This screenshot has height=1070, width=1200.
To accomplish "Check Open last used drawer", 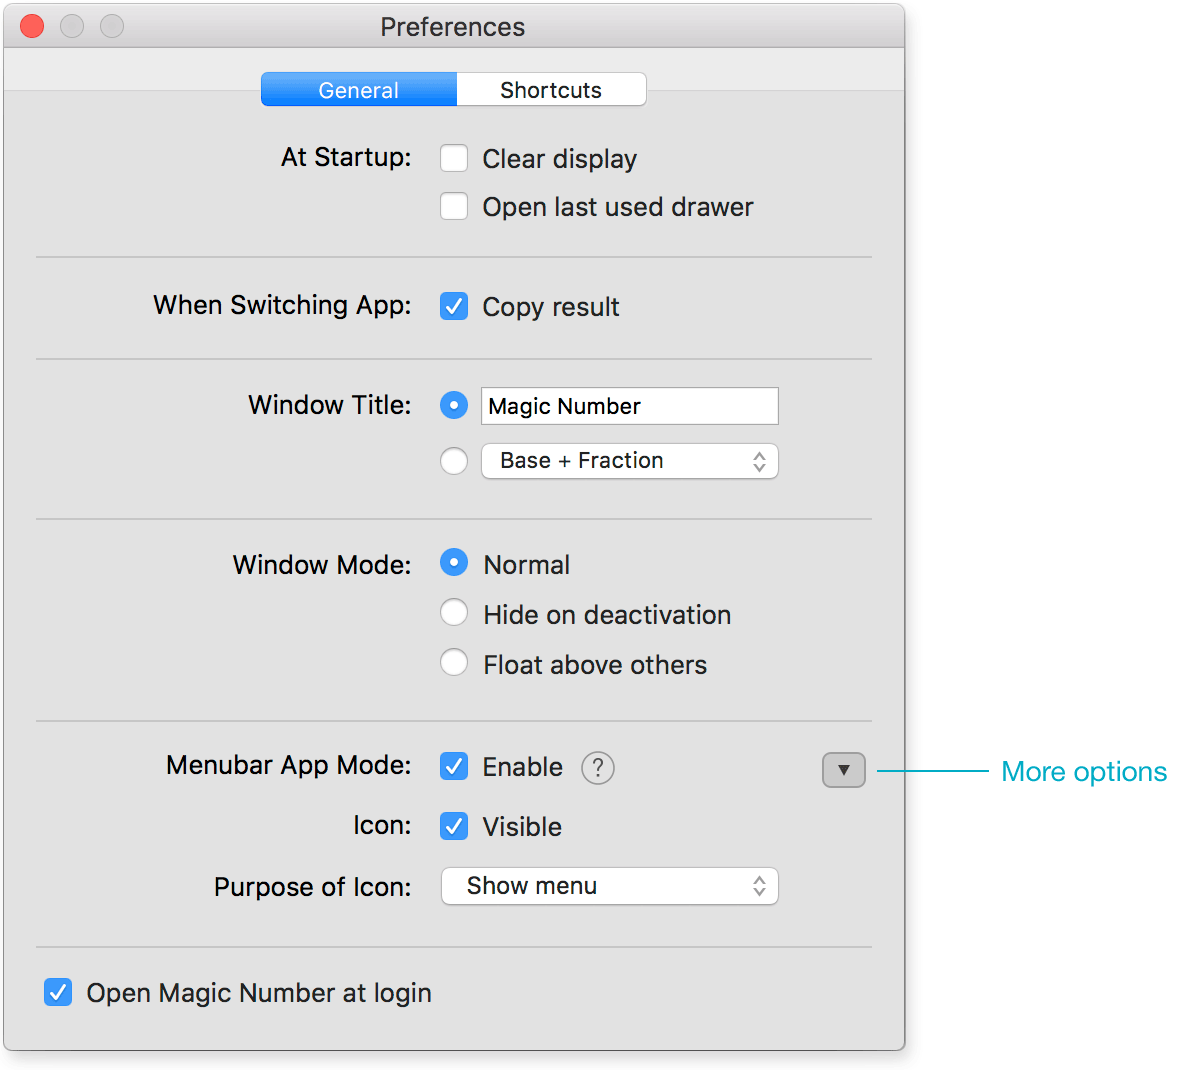I will (454, 206).
